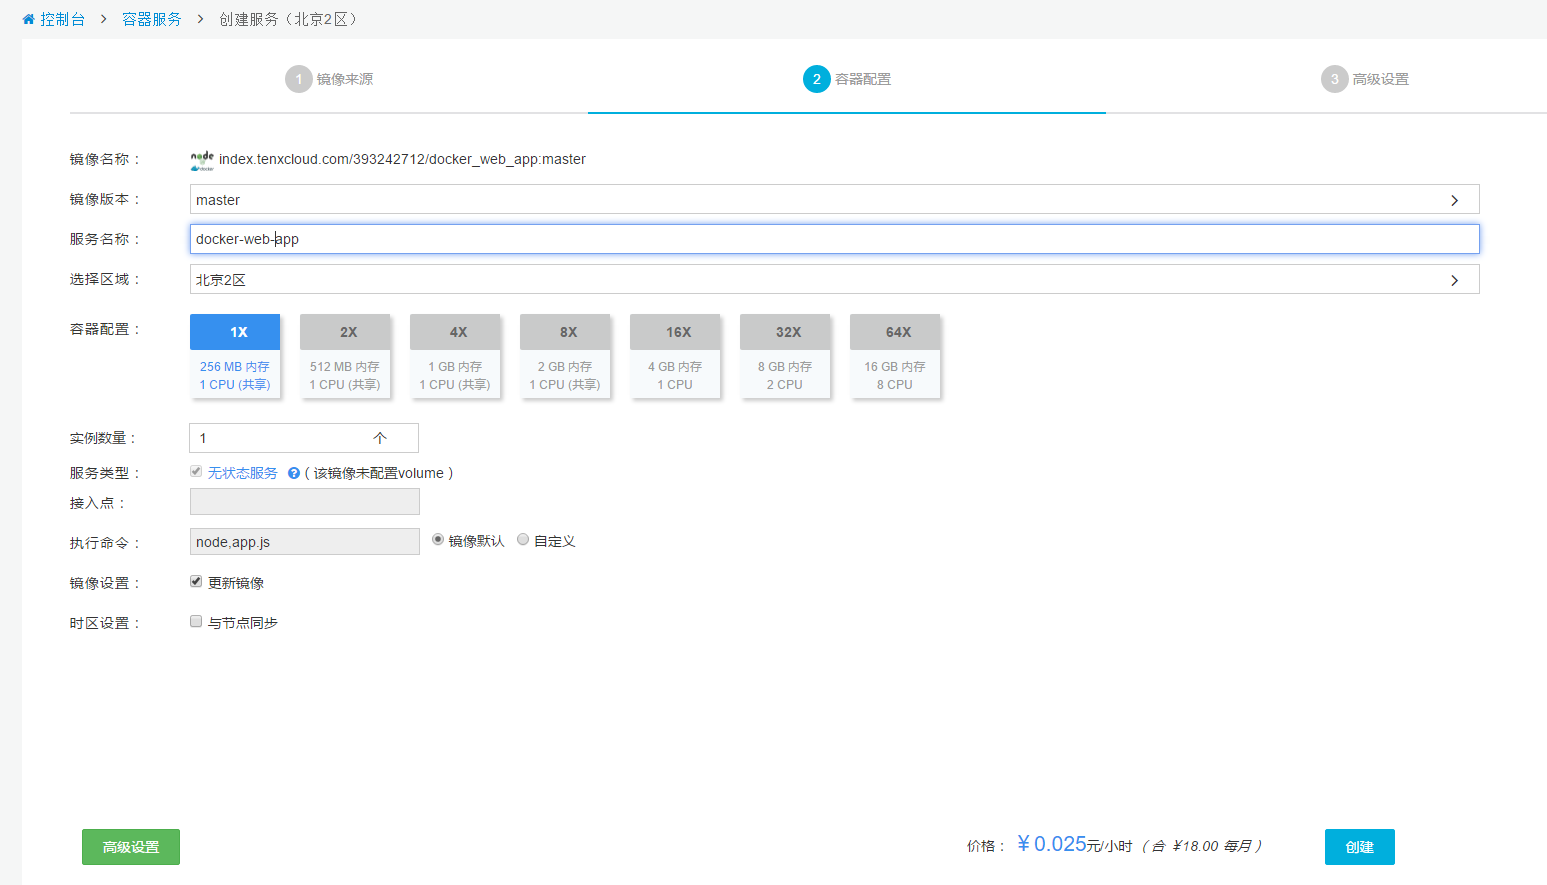Click the 该镜像未配置volume note
This screenshot has width=1547, height=885.
pos(379,473)
